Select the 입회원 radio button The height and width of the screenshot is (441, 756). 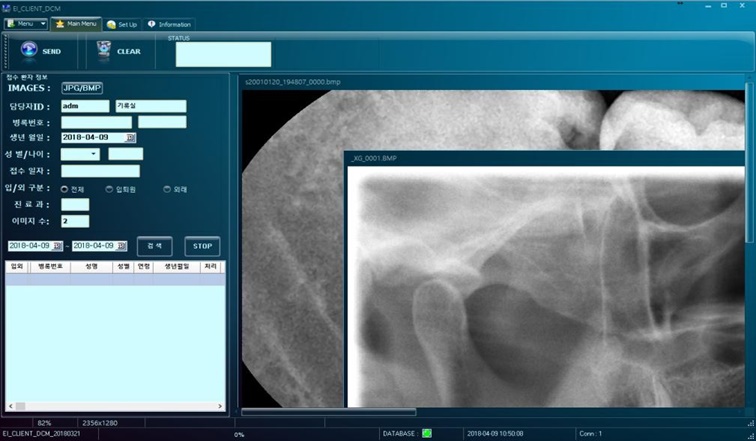[109, 188]
